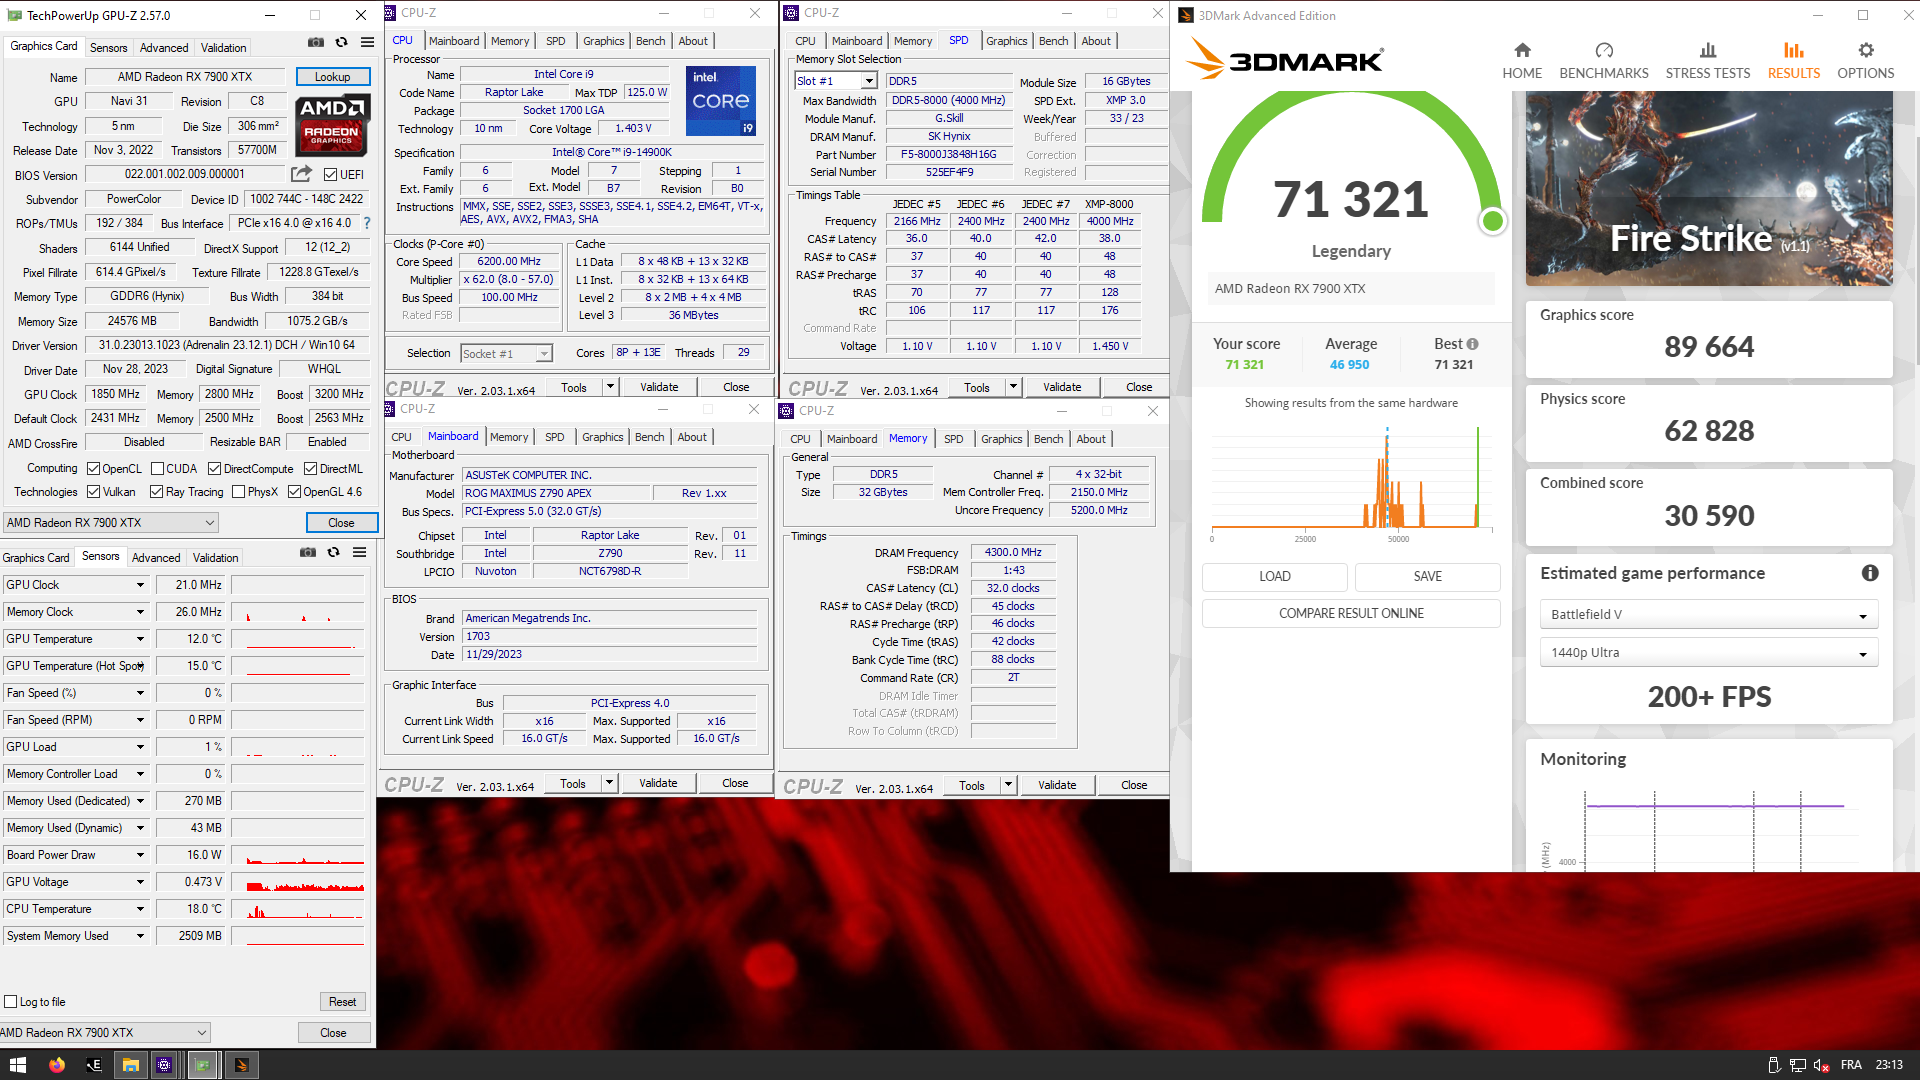Screen dimensions: 1920x1080
Task: Click the 3DMark LOAD button
Action: pos(1275,576)
